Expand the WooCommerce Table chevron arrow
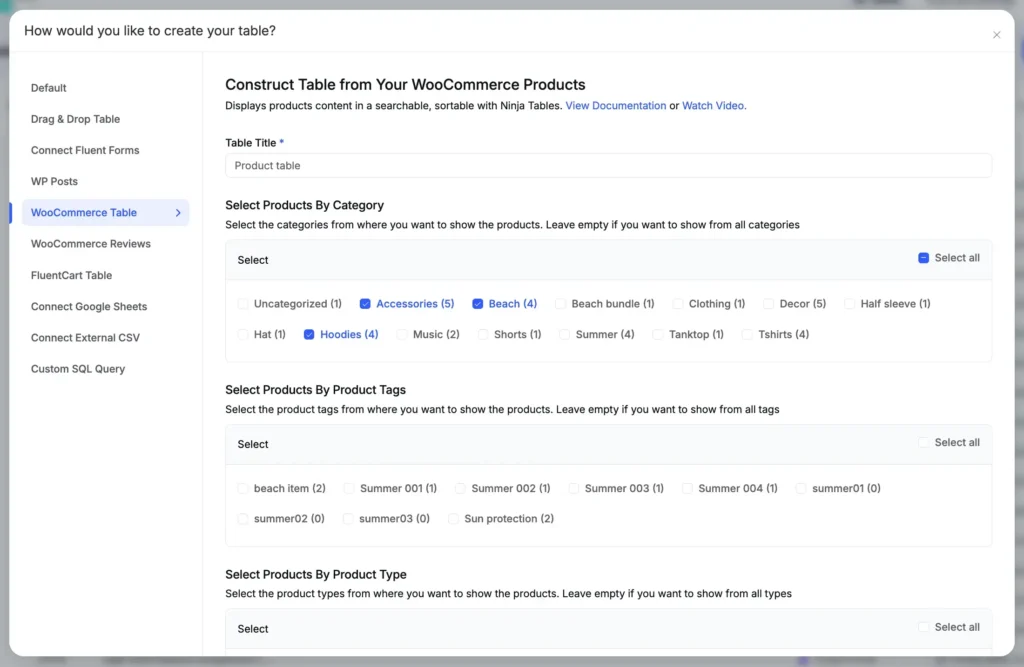This screenshot has width=1024, height=667. coord(180,212)
